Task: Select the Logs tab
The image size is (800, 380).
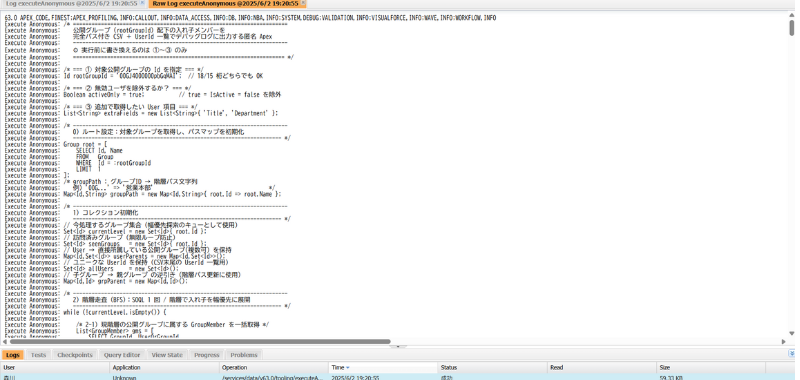Action: [x=13, y=355]
